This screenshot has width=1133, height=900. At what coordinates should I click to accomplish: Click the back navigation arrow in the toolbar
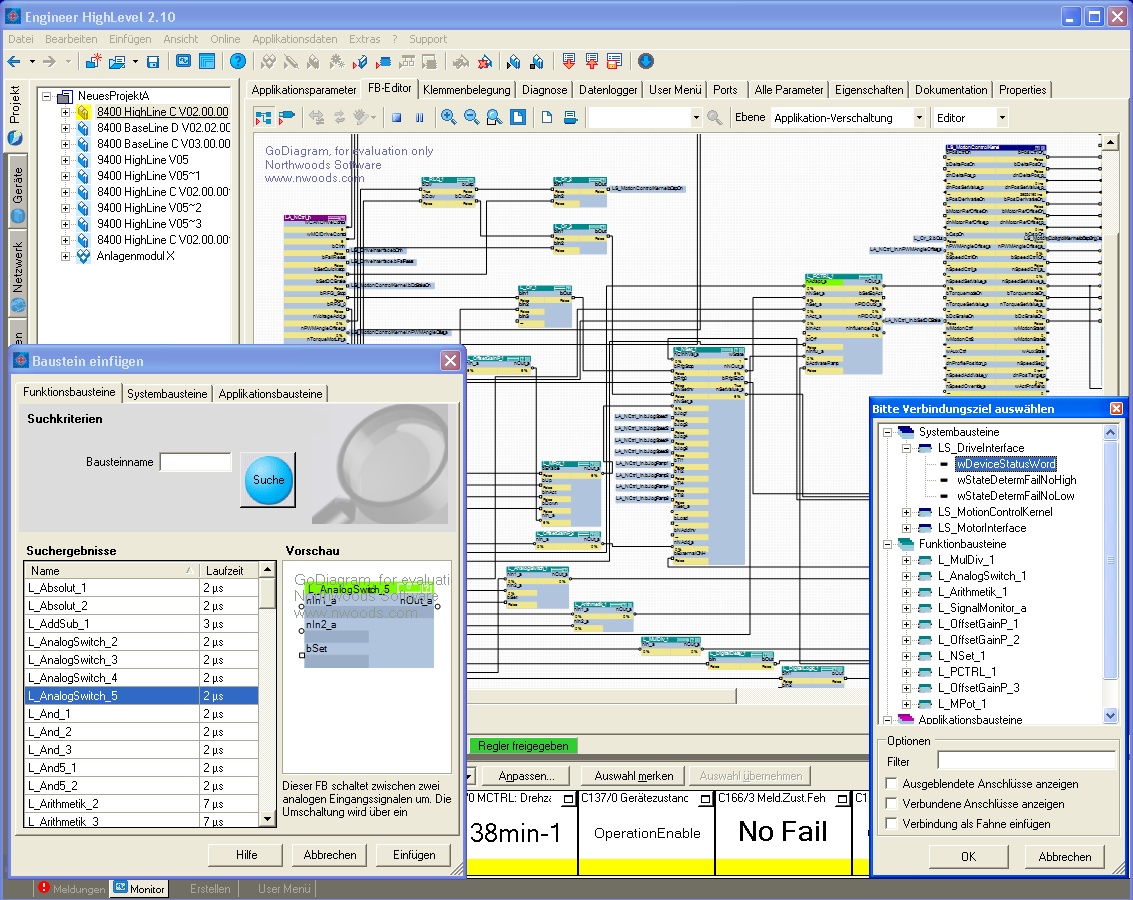point(14,62)
